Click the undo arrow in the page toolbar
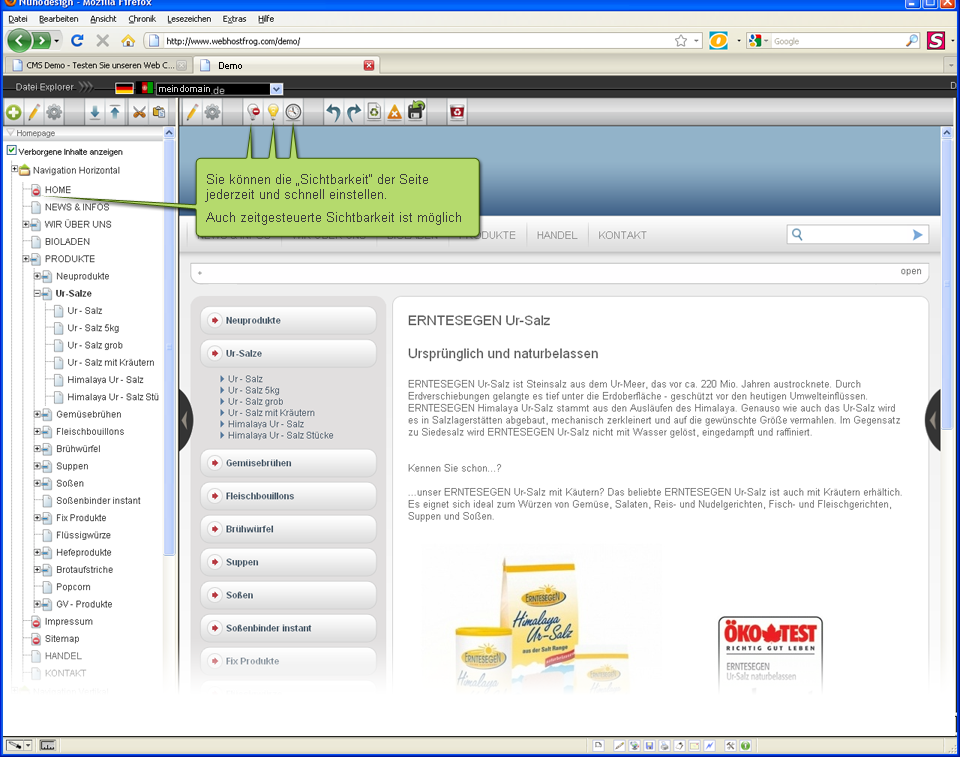 (333, 113)
